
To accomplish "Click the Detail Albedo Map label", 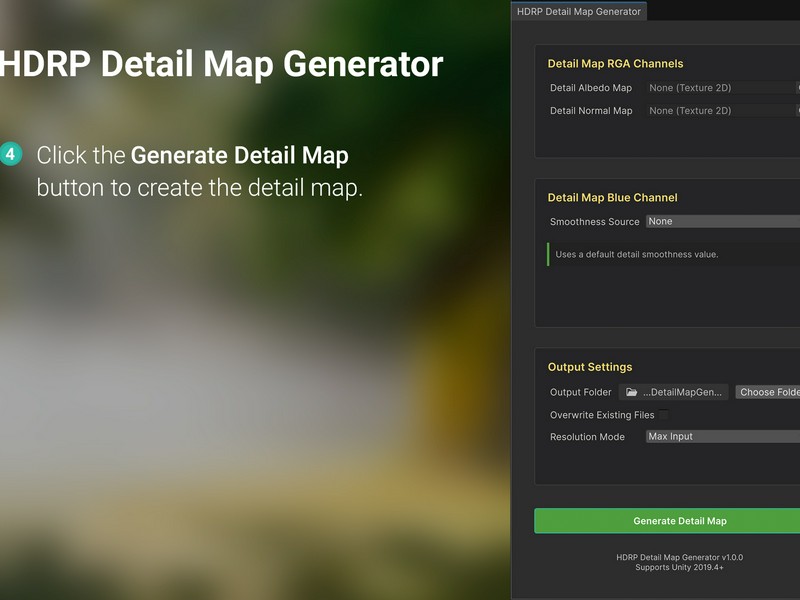I will [591, 88].
